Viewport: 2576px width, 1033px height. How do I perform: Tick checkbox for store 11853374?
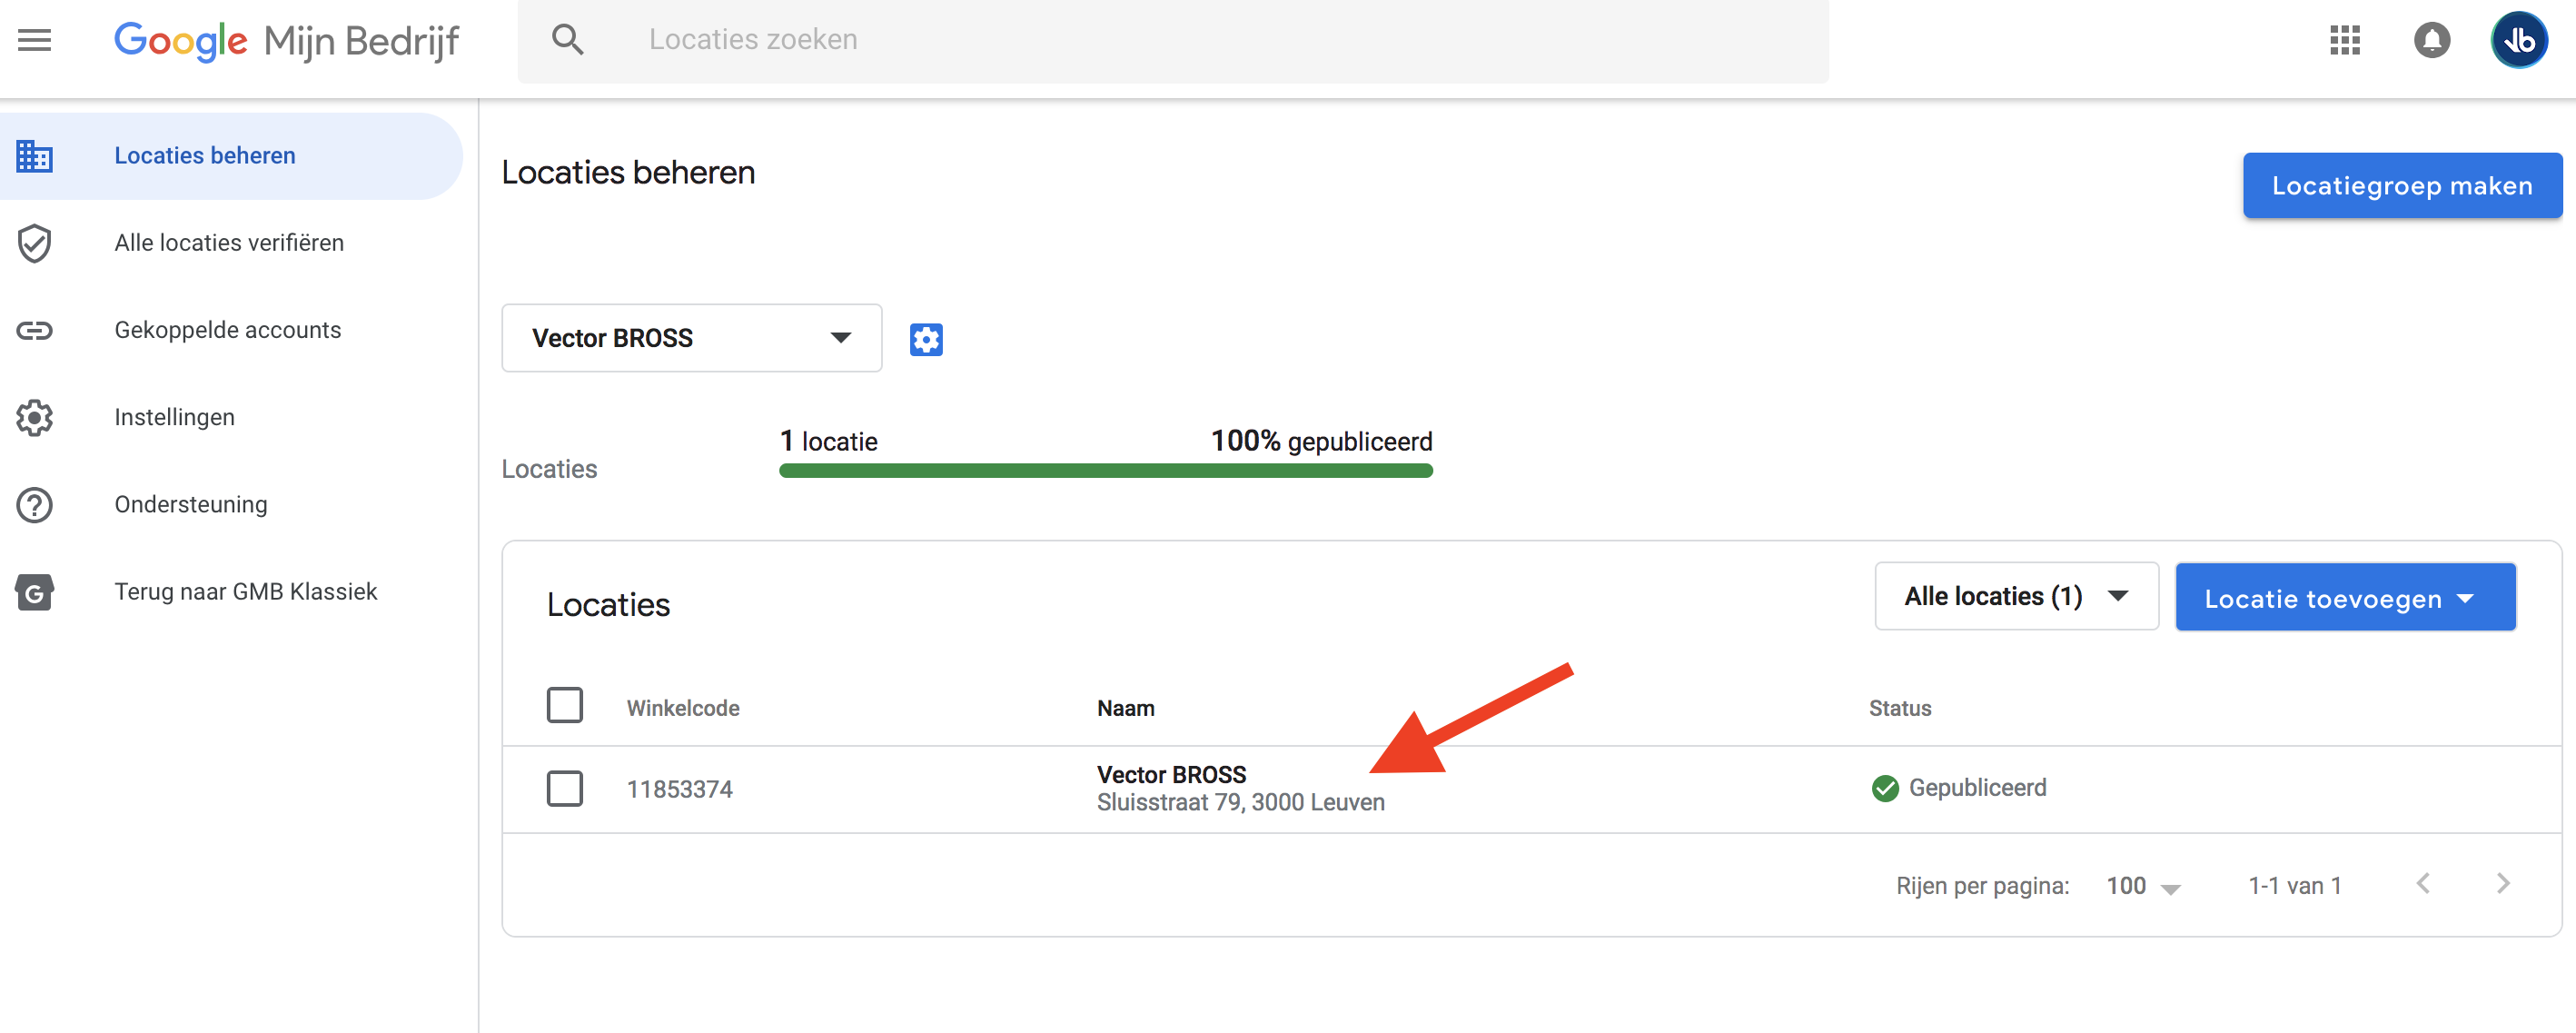[564, 788]
